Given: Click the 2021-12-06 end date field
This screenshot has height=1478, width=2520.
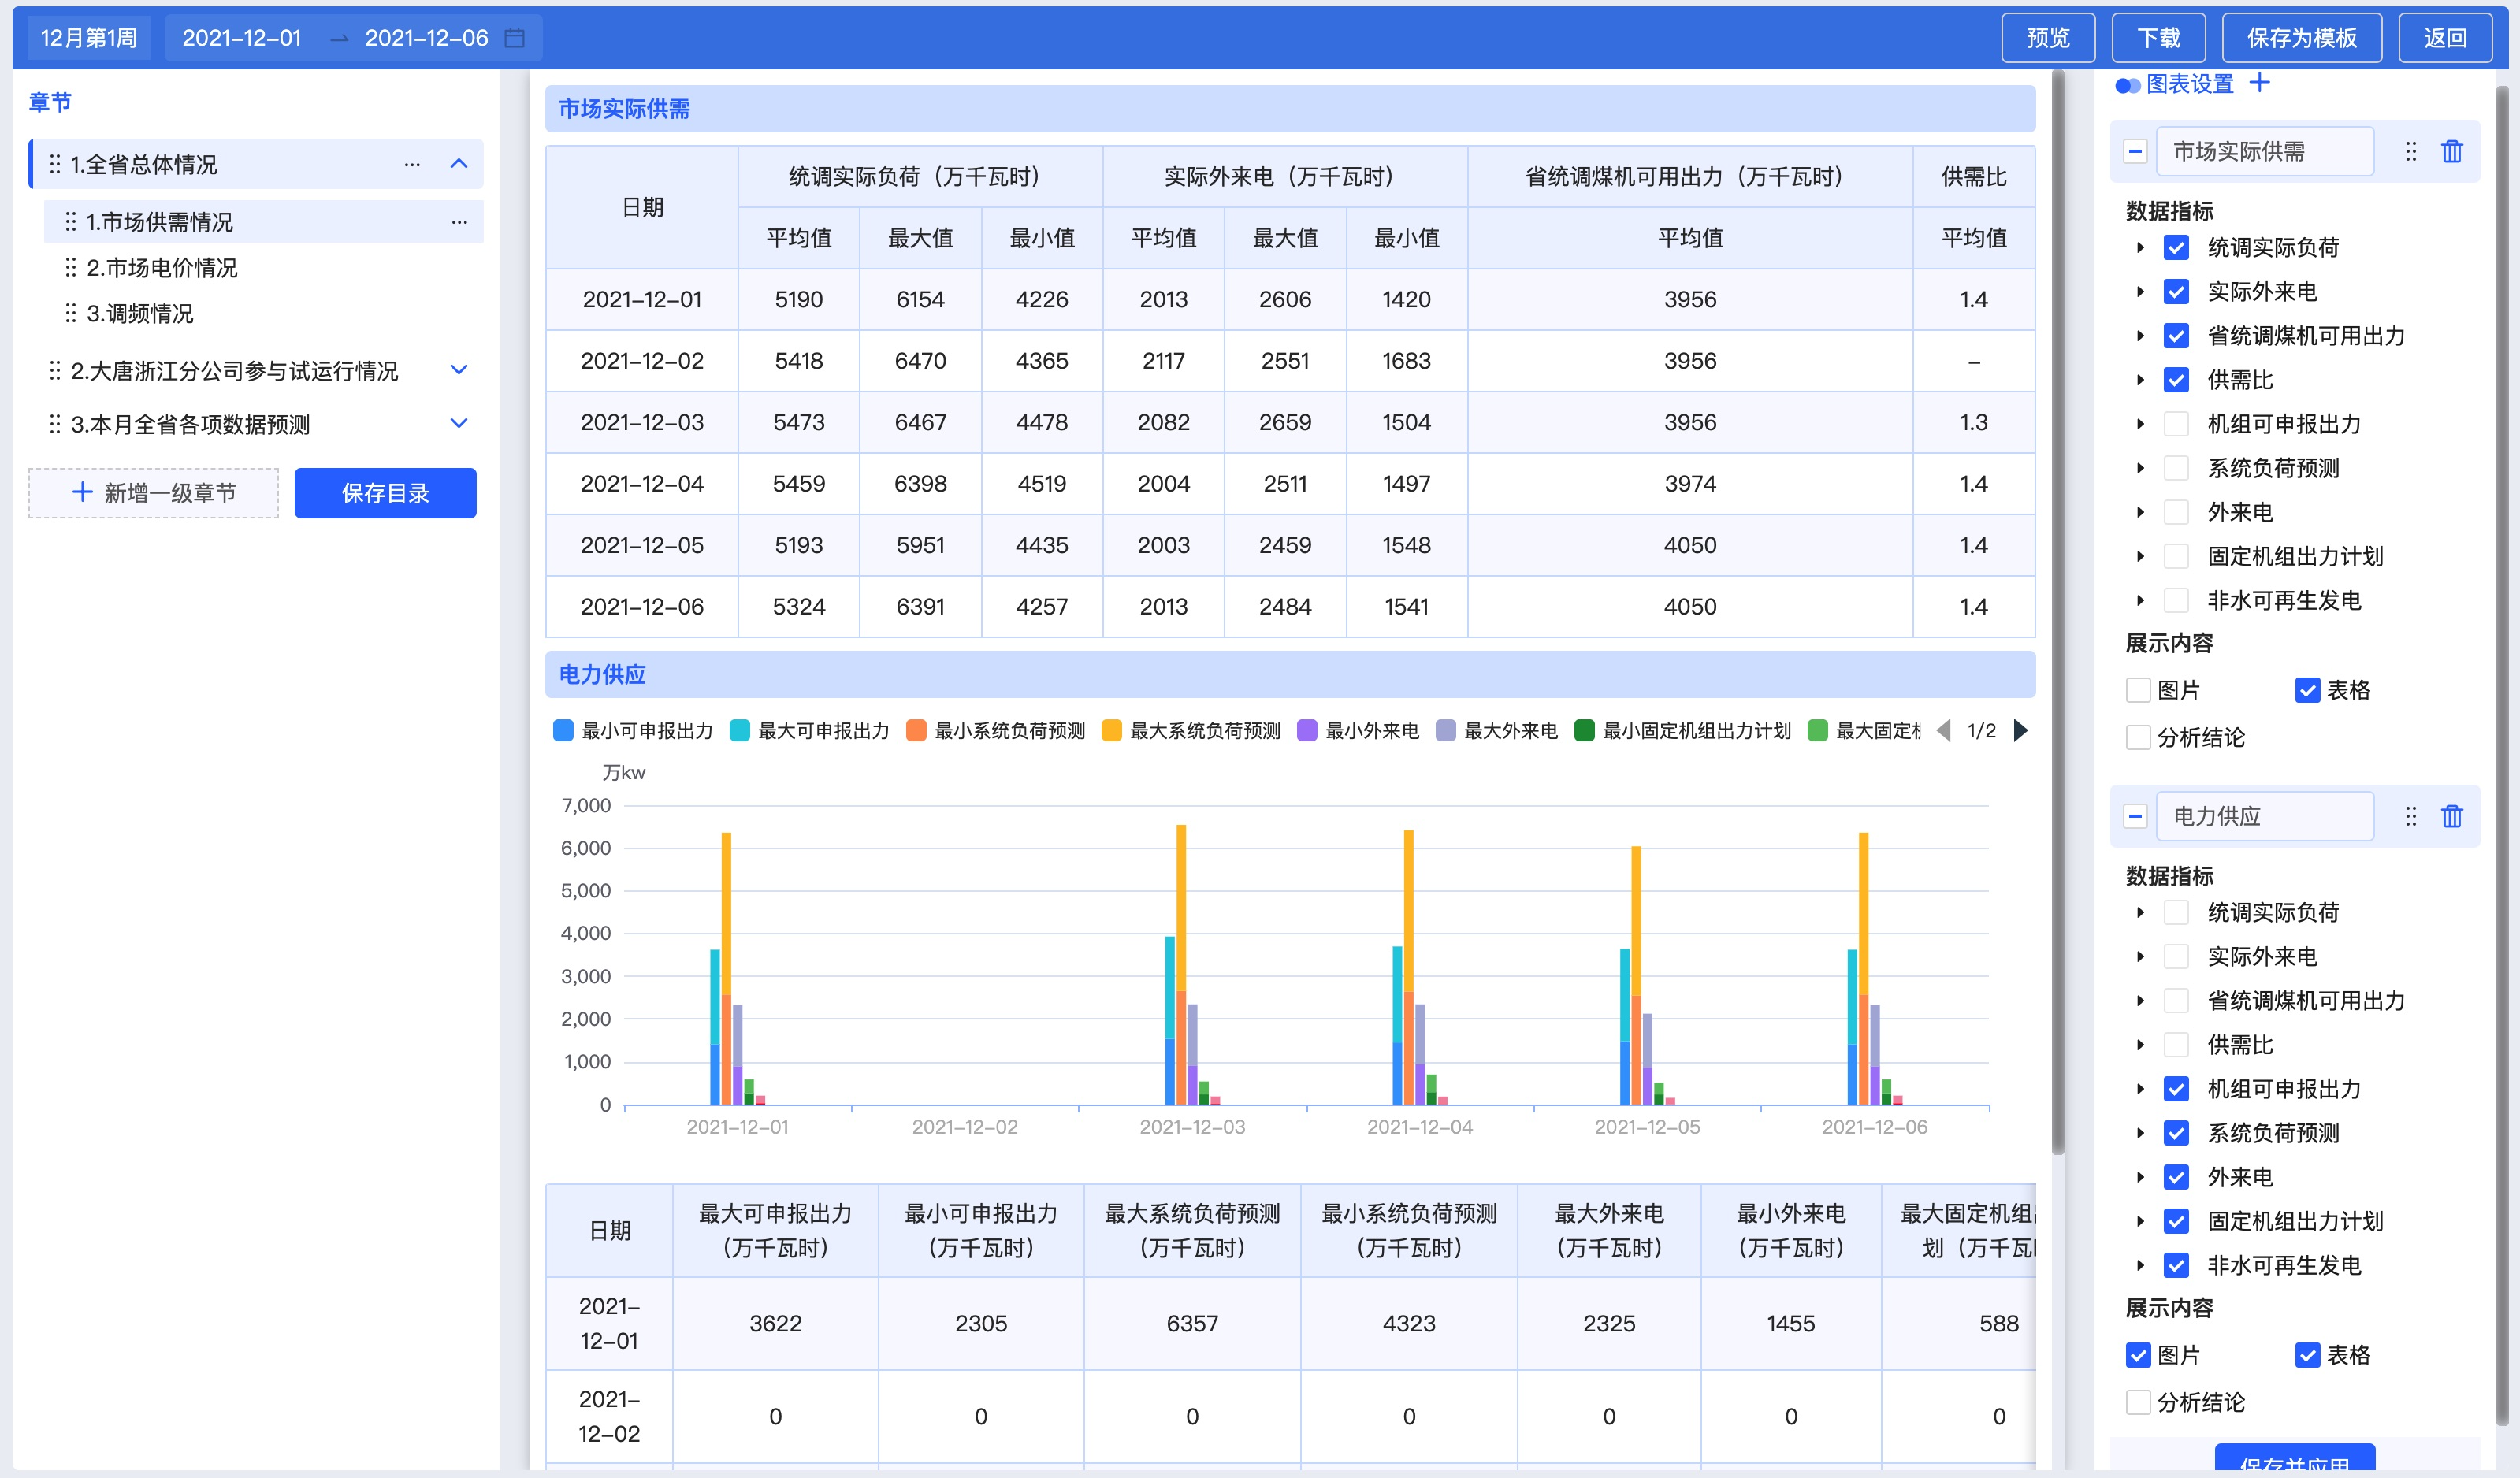Looking at the screenshot, I should tap(426, 38).
